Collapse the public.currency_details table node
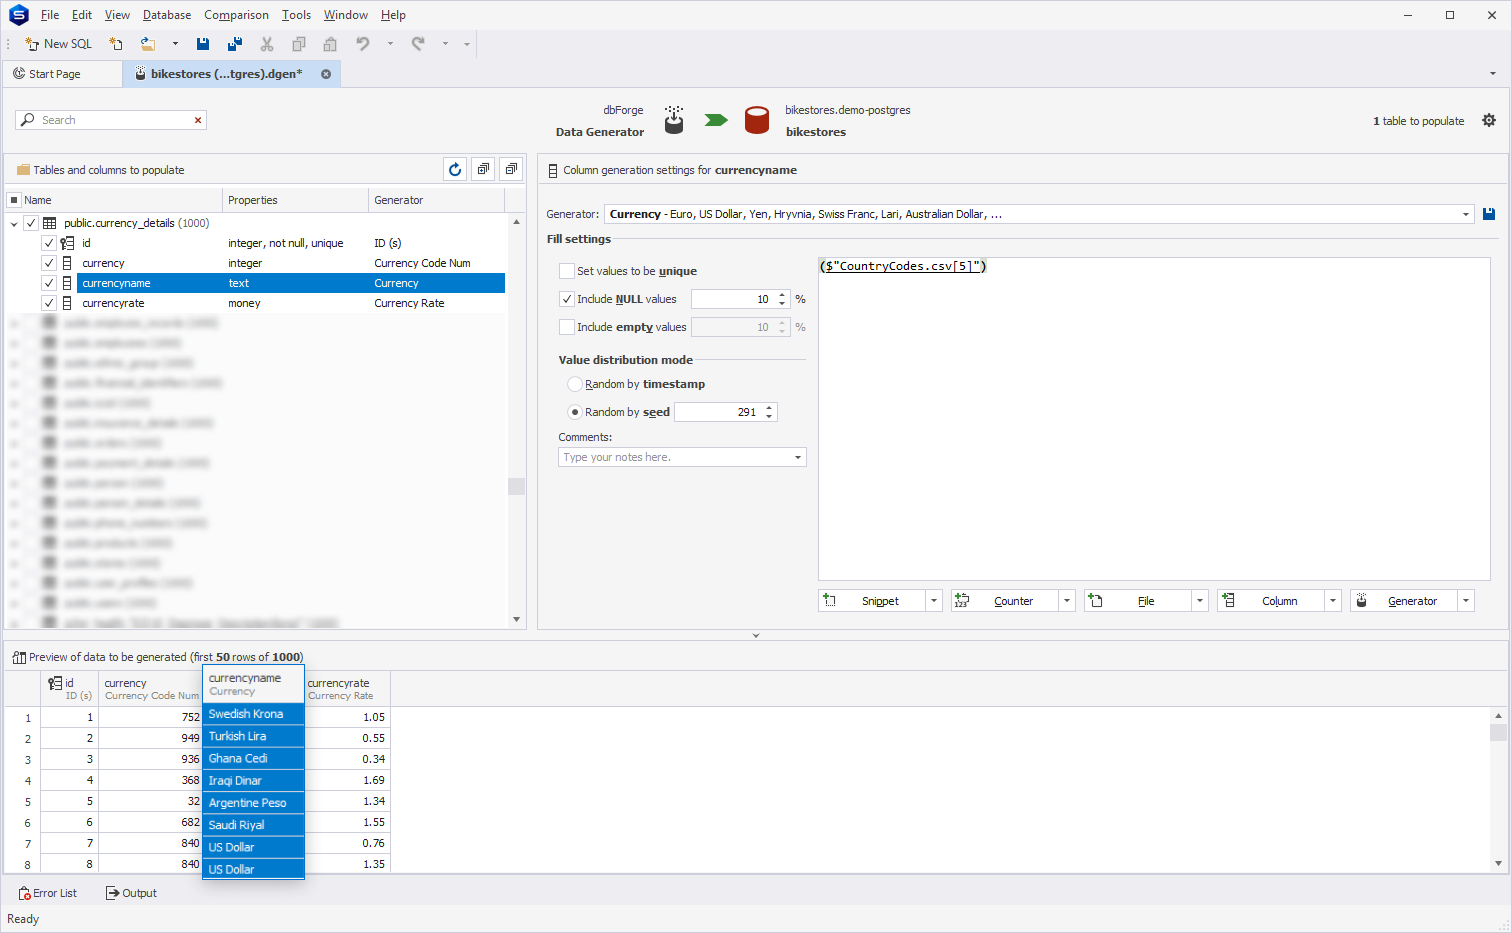The image size is (1512, 933). point(14,223)
